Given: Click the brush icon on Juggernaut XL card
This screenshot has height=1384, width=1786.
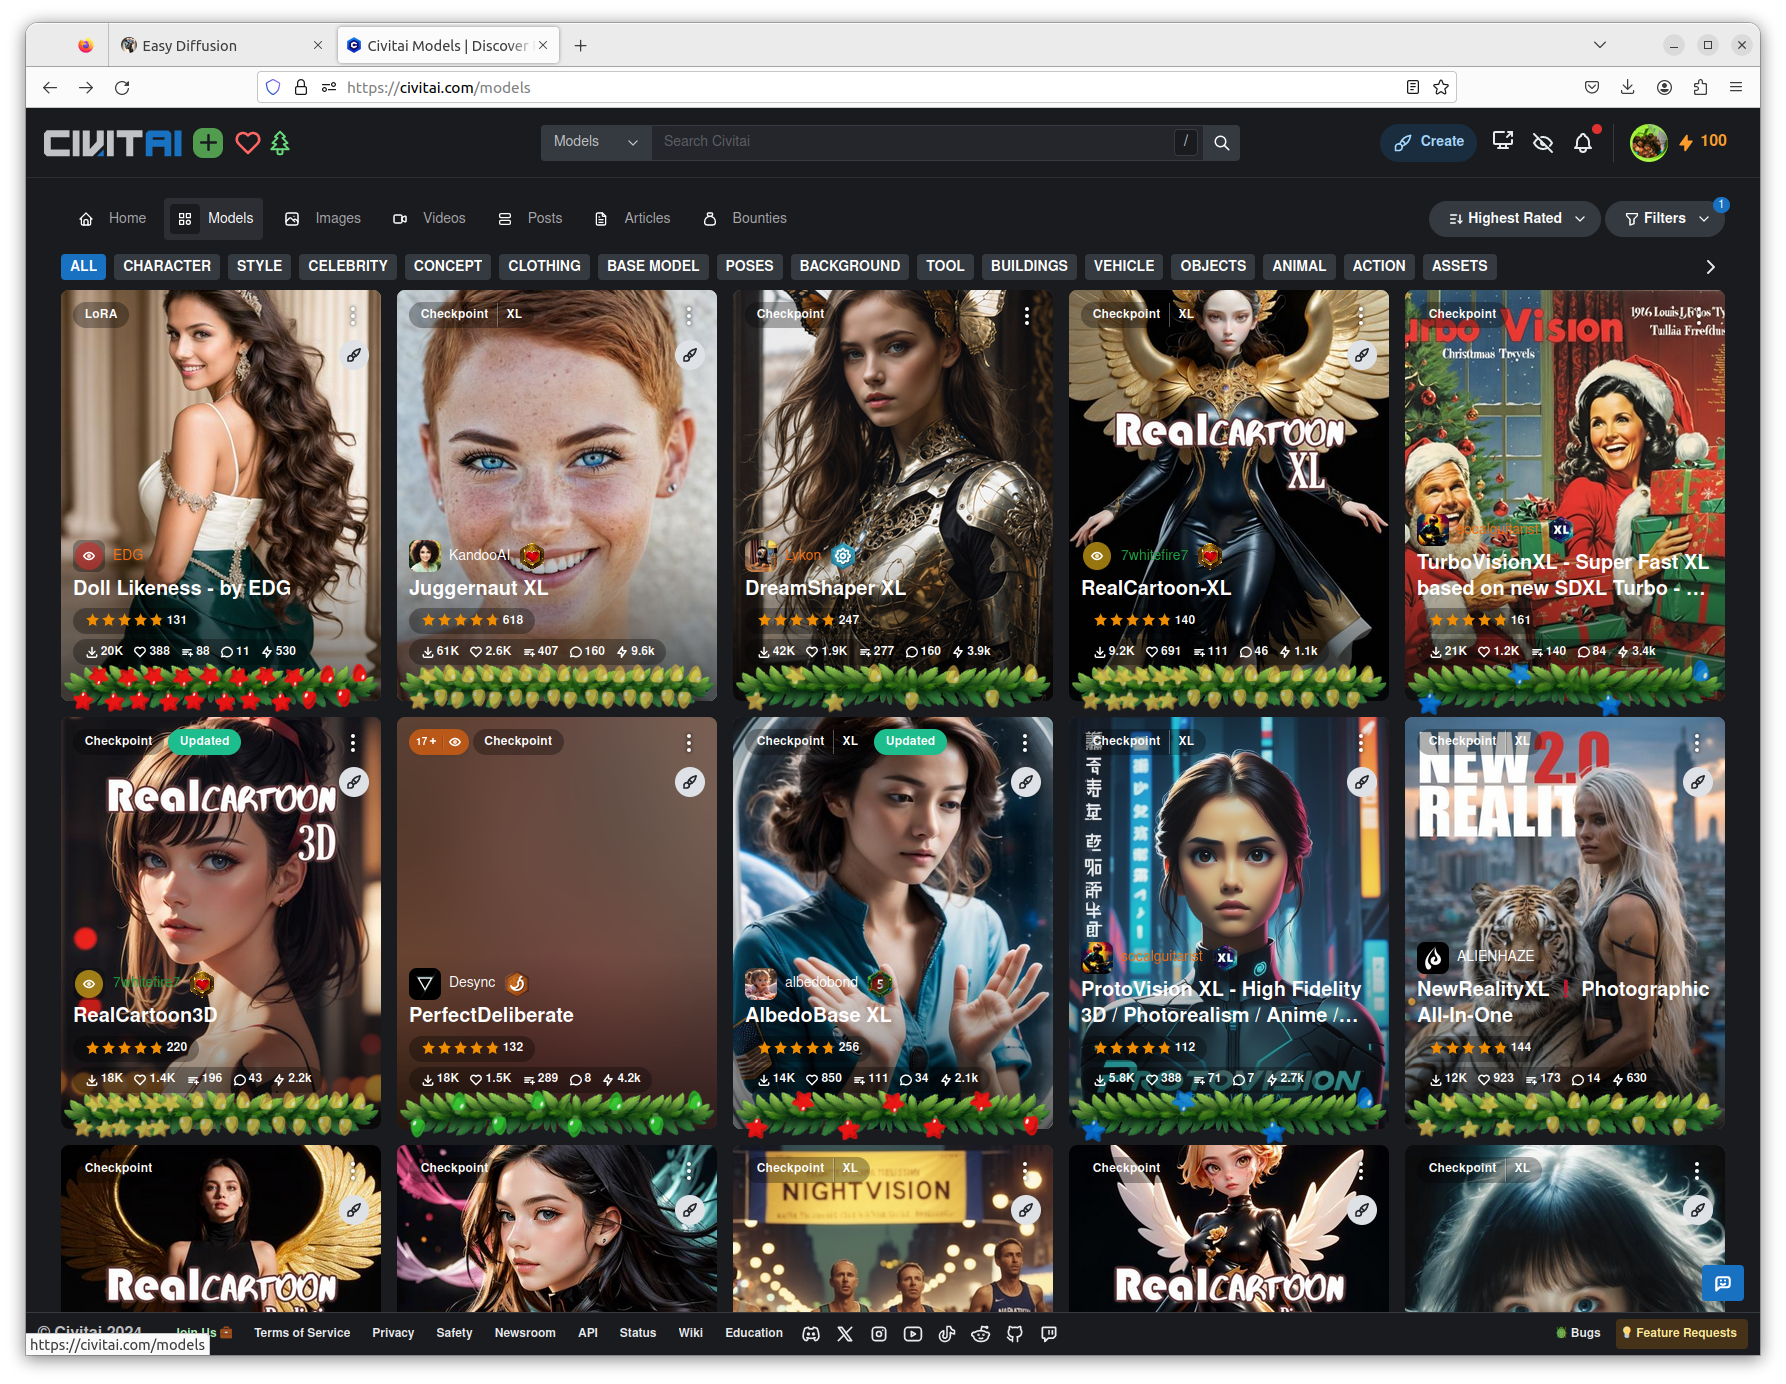Looking at the screenshot, I should 690,355.
